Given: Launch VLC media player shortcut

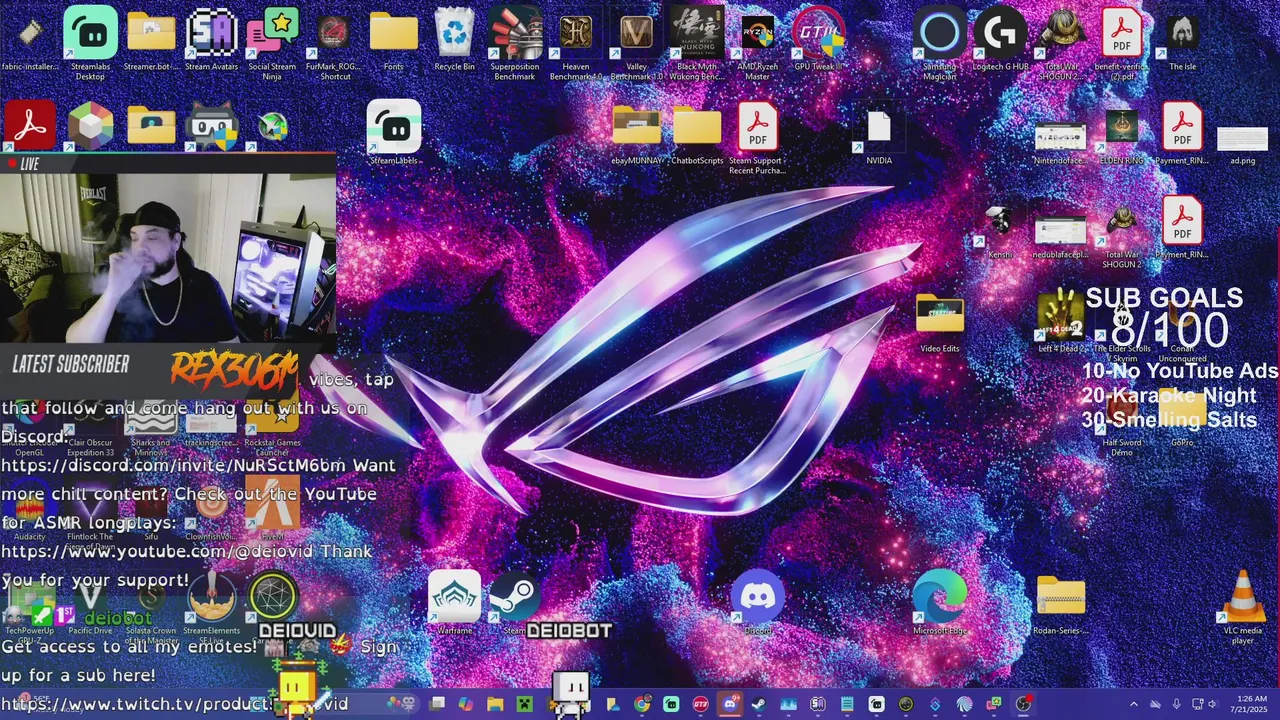Looking at the screenshot, I should [1243, 605].
